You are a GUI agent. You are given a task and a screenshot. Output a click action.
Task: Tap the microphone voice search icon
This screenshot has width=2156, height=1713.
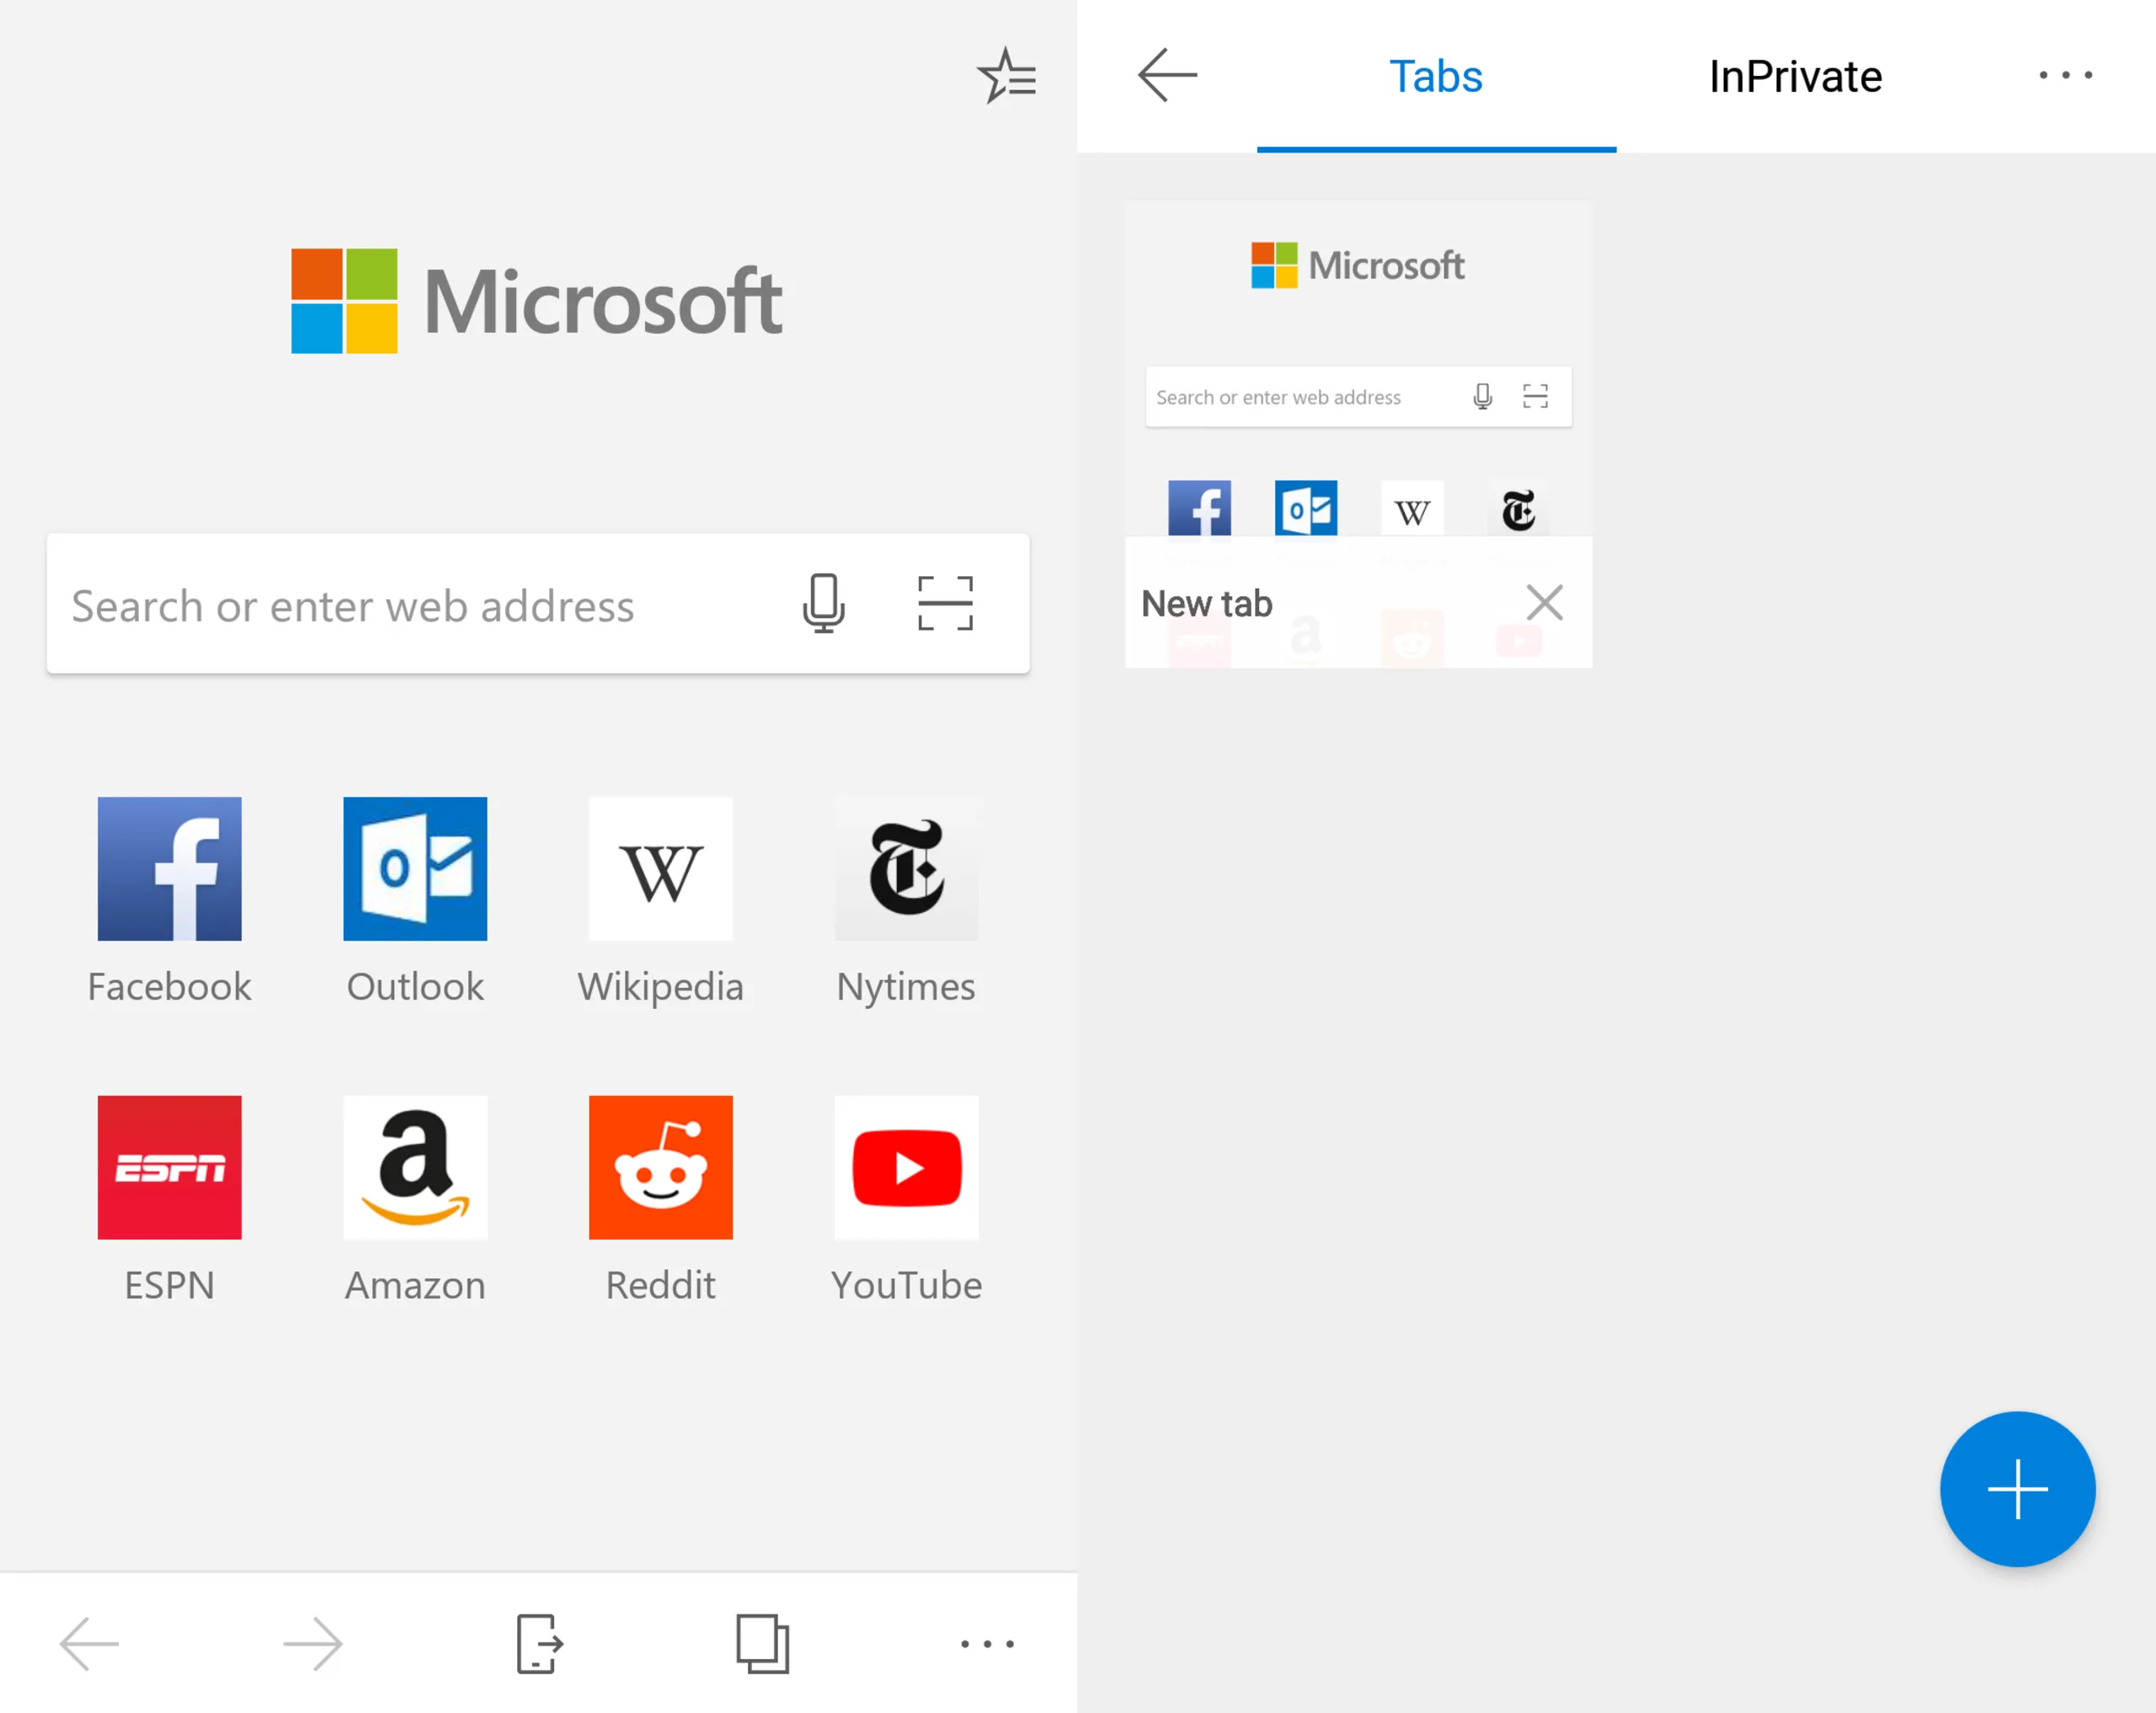[x=823, y=603]
